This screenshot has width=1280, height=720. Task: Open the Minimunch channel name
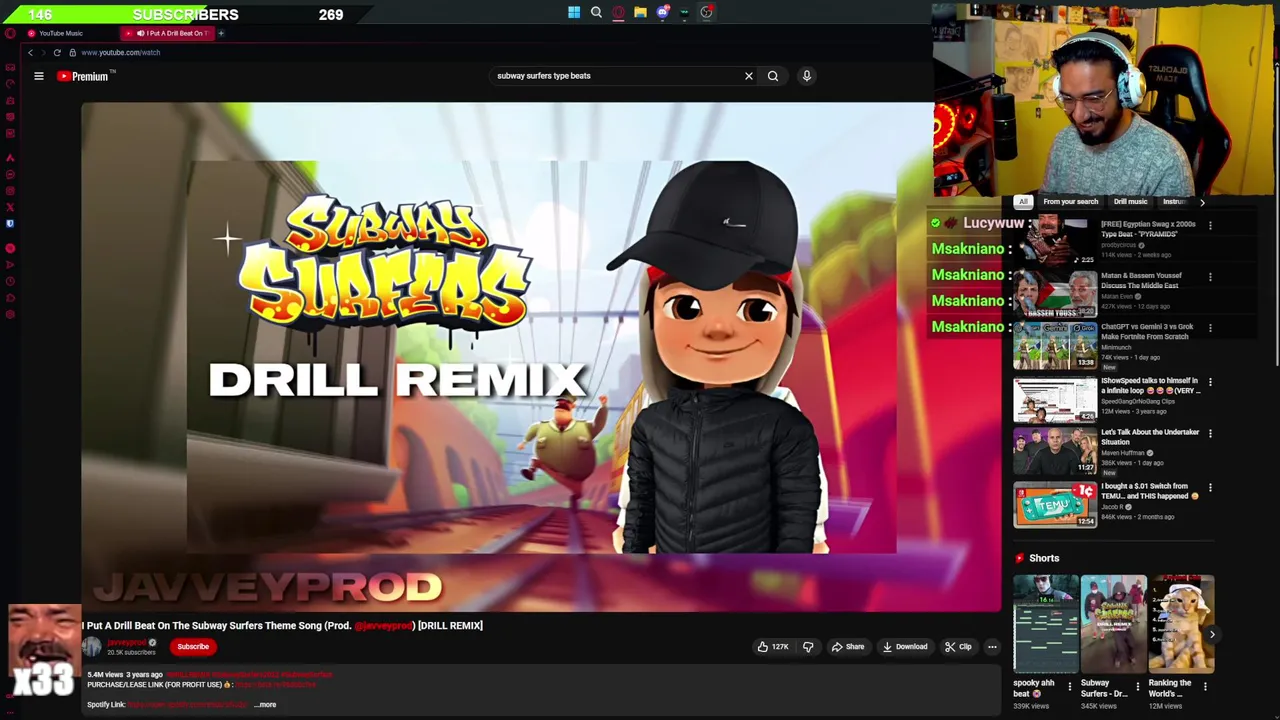click(x=1116, y=347)
